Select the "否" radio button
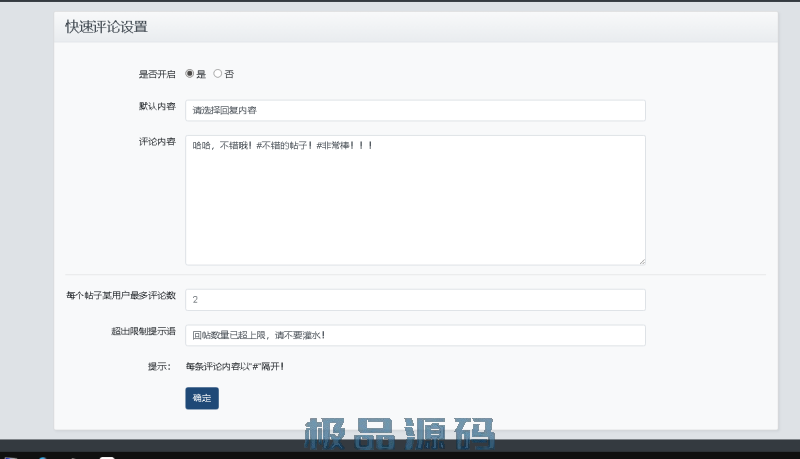This screenshot has width=800, height=459. [x=218, y=74]
